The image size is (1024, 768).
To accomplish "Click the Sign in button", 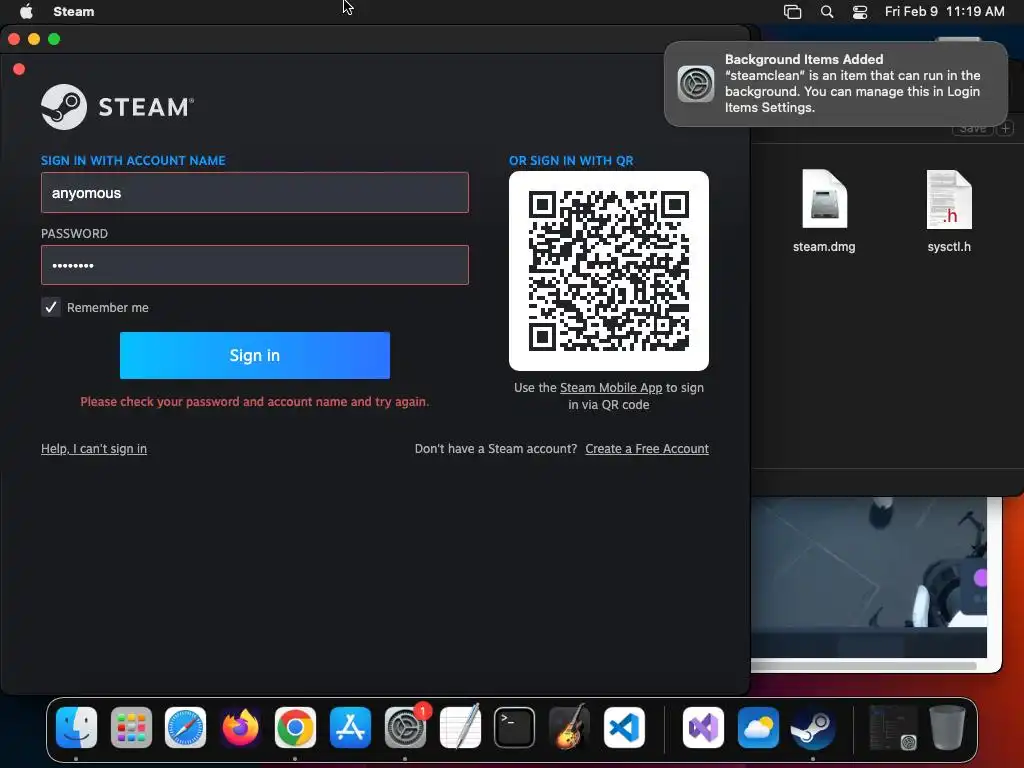I will click(255, 355).
